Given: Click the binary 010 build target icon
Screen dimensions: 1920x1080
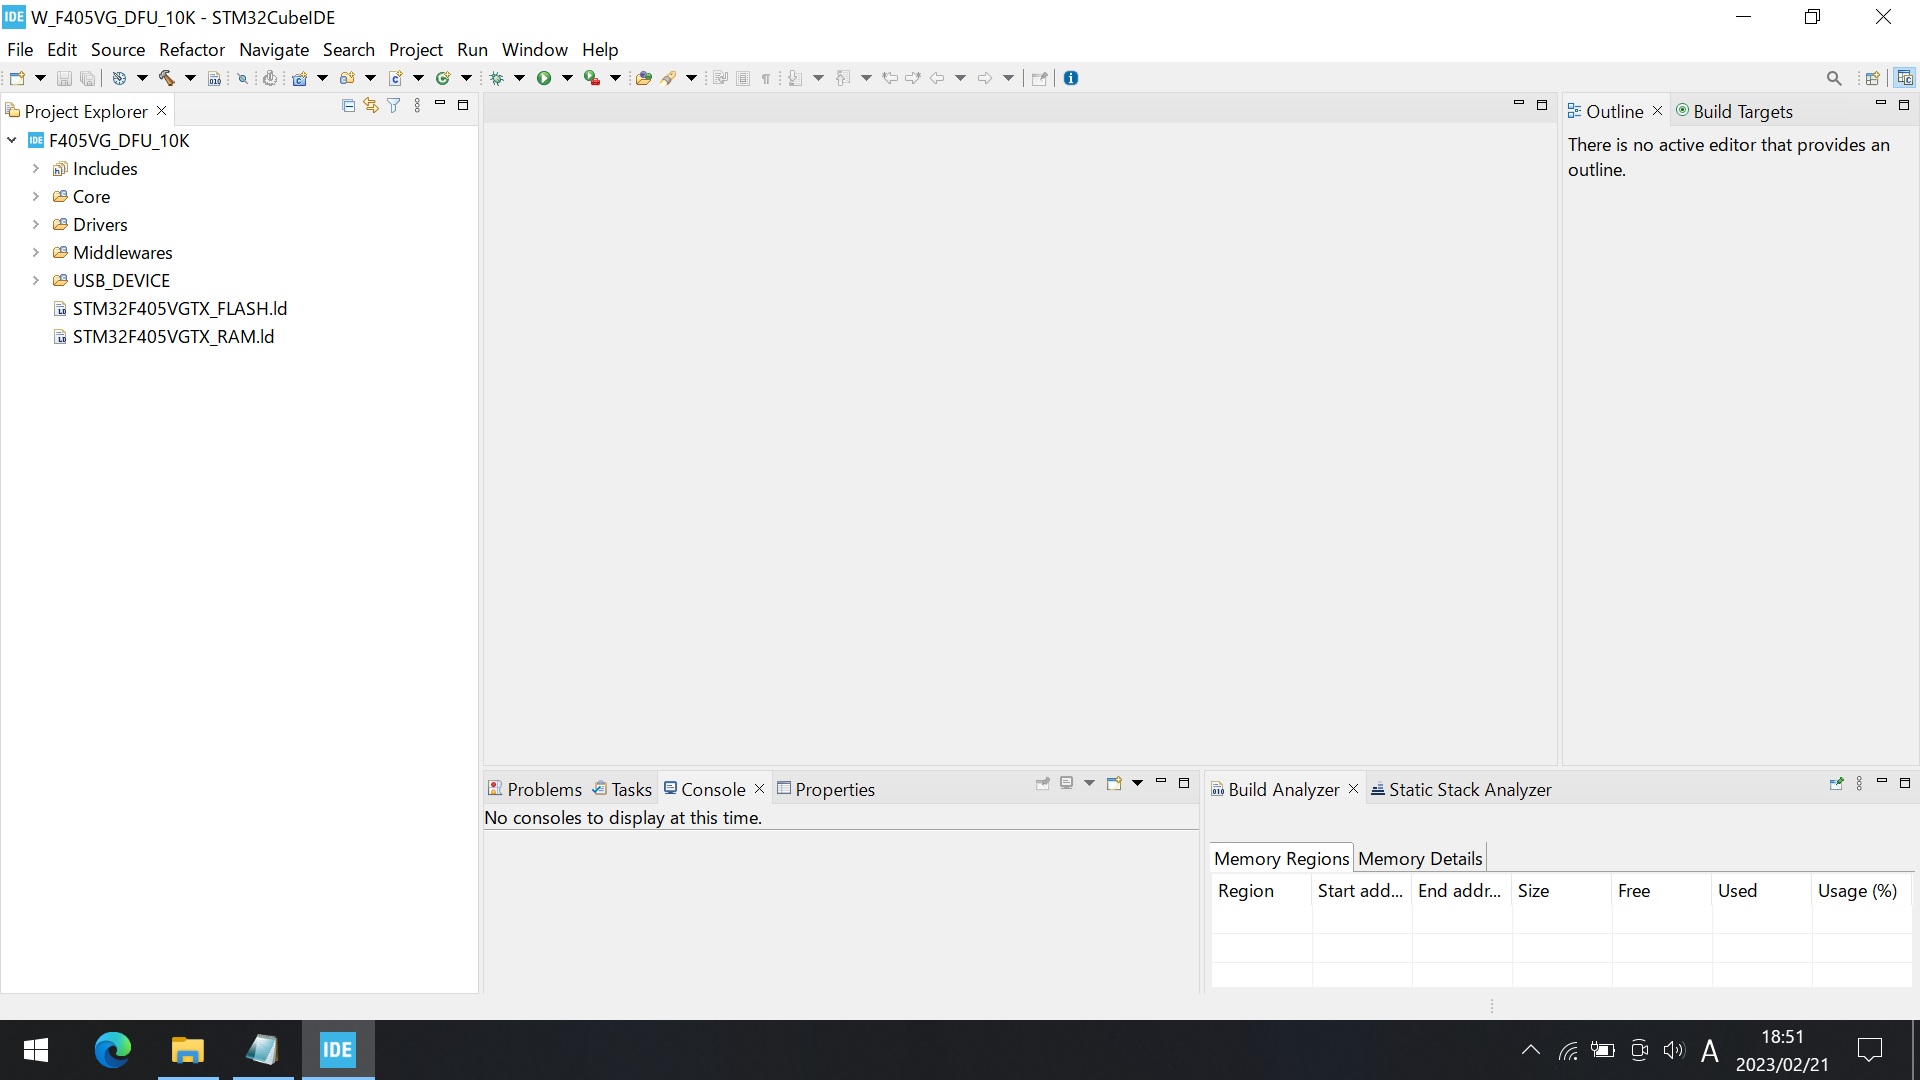Looking at the screenshot, I should [214, 78].
